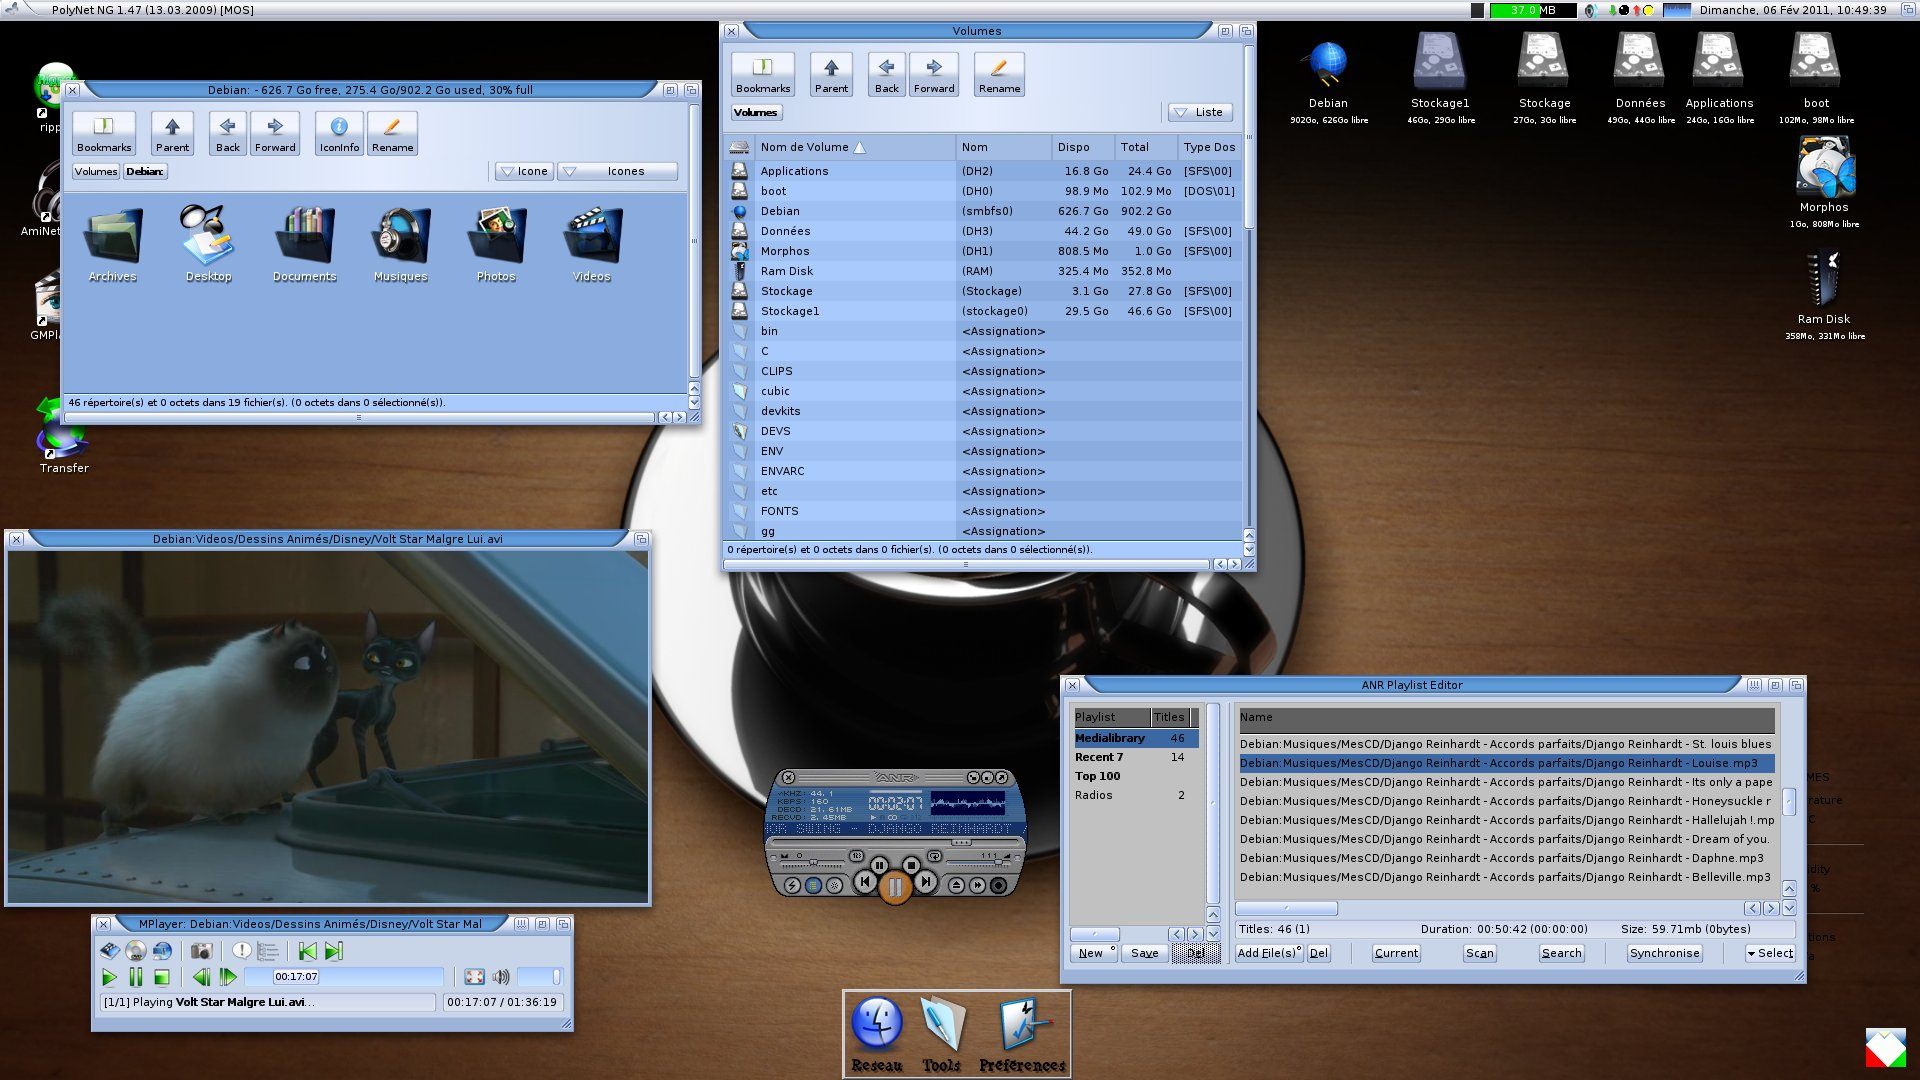Open the Photos folder icon
Viewport: 1920px width, 1080px height.
496,245
